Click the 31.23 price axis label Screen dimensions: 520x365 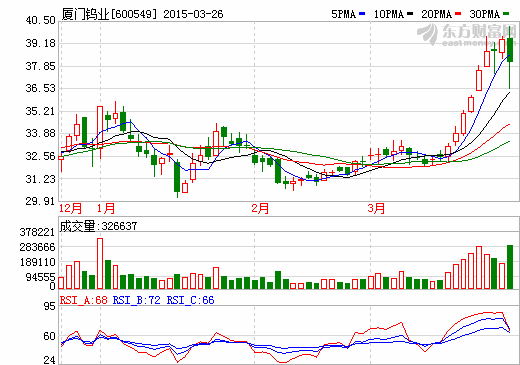41,179
